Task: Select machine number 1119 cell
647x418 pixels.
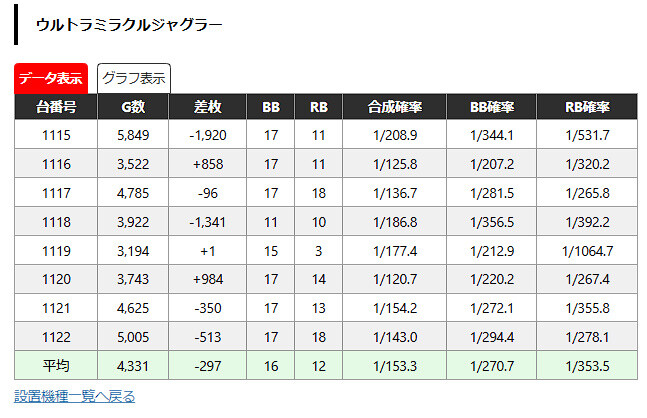Action: pyautogui.click(x=56, y=250)
